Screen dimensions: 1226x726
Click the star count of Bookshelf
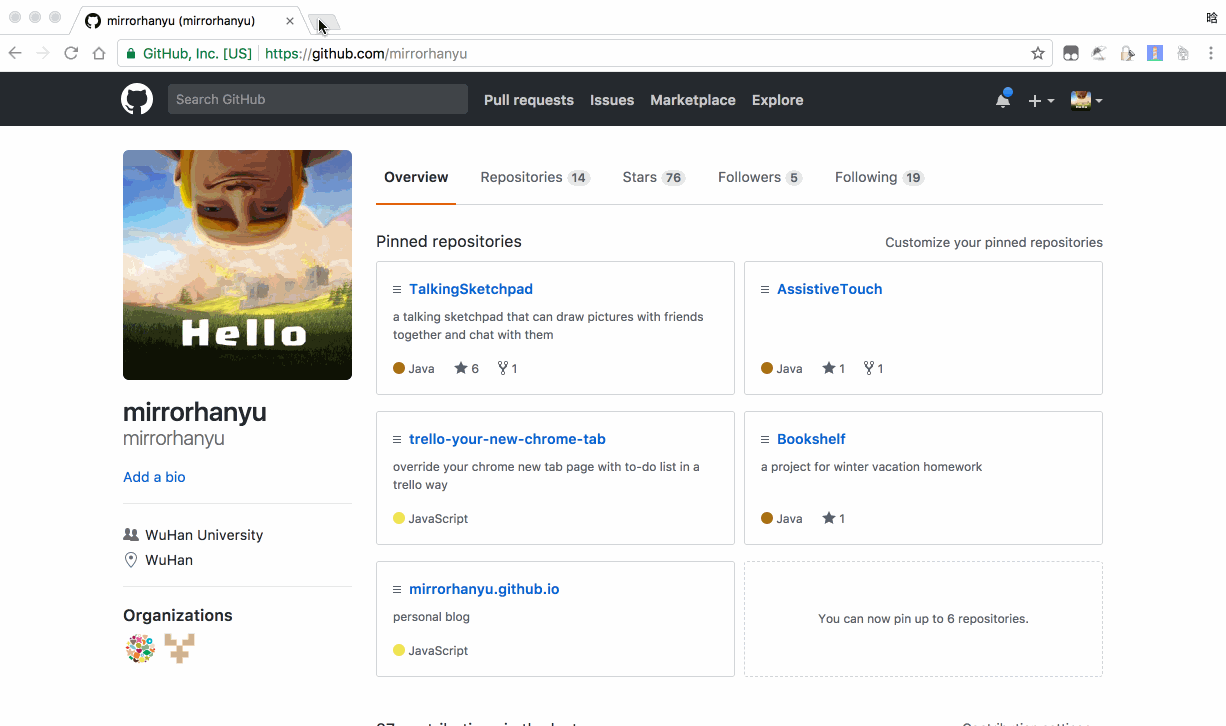click(834, 518)
